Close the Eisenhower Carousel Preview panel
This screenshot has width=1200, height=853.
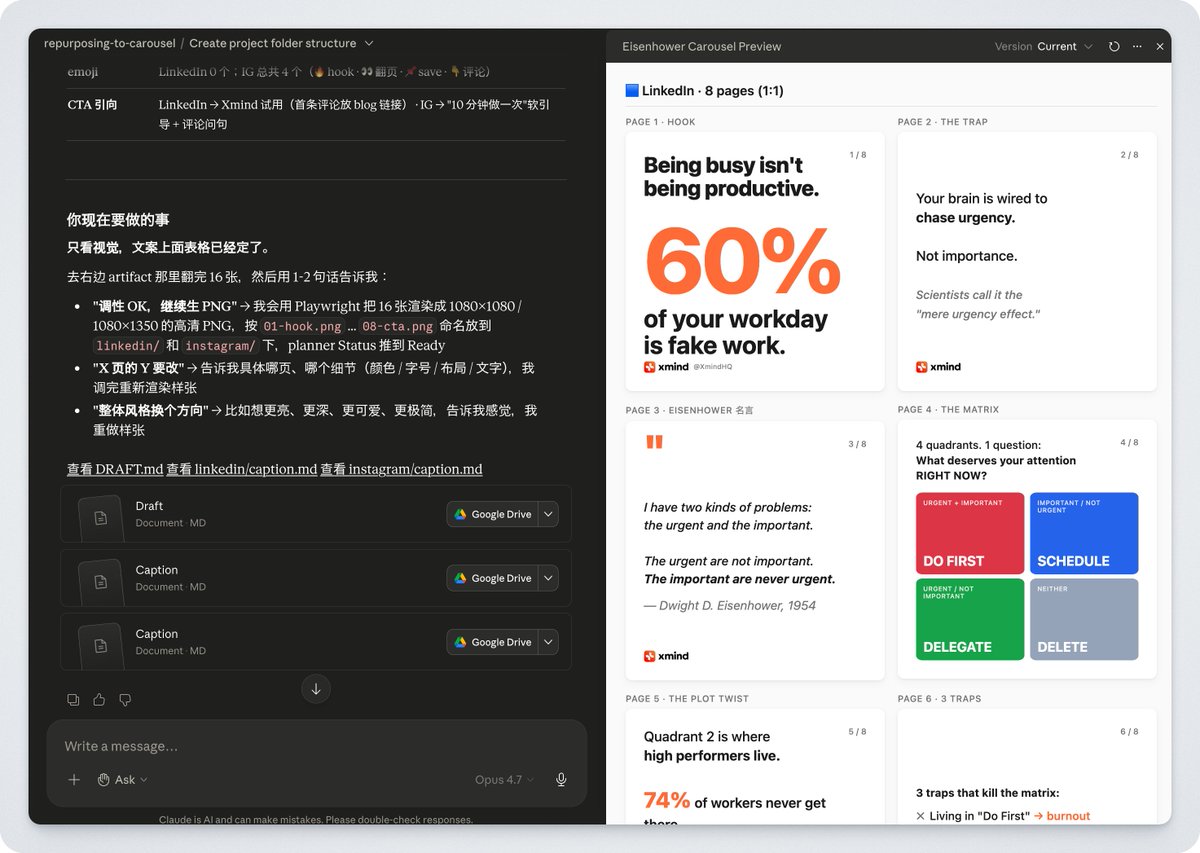(1160, 47)
